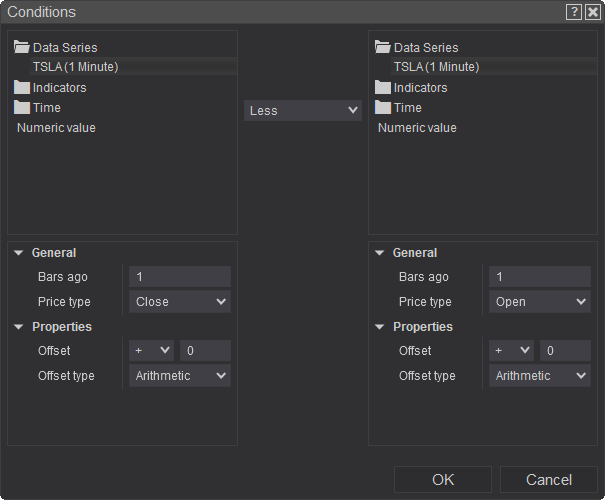605x500 pixels.
Task: Click the right Data Series open folder icon
Action: point(382,47)
